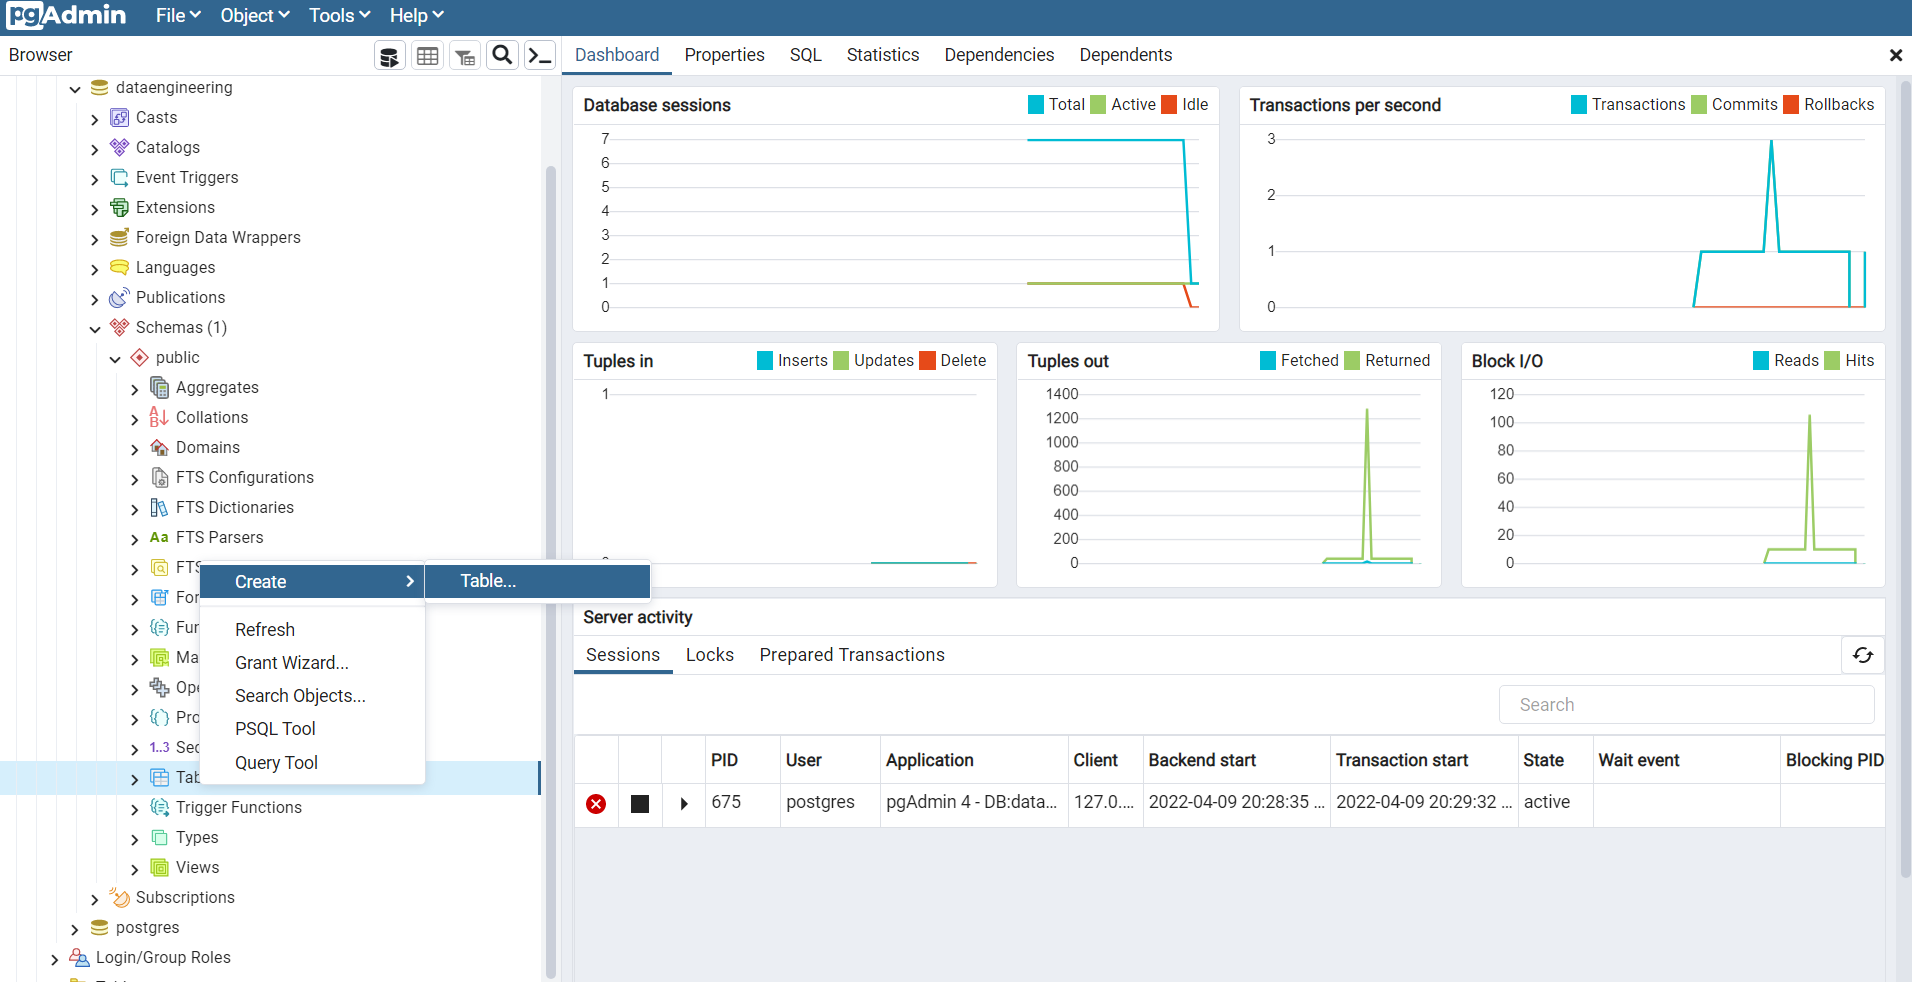This screenshot has height=982, width=1912.
Task: Click the Total sessions legend swatch
Action: pyautogui.click(x=1036, y=105)
